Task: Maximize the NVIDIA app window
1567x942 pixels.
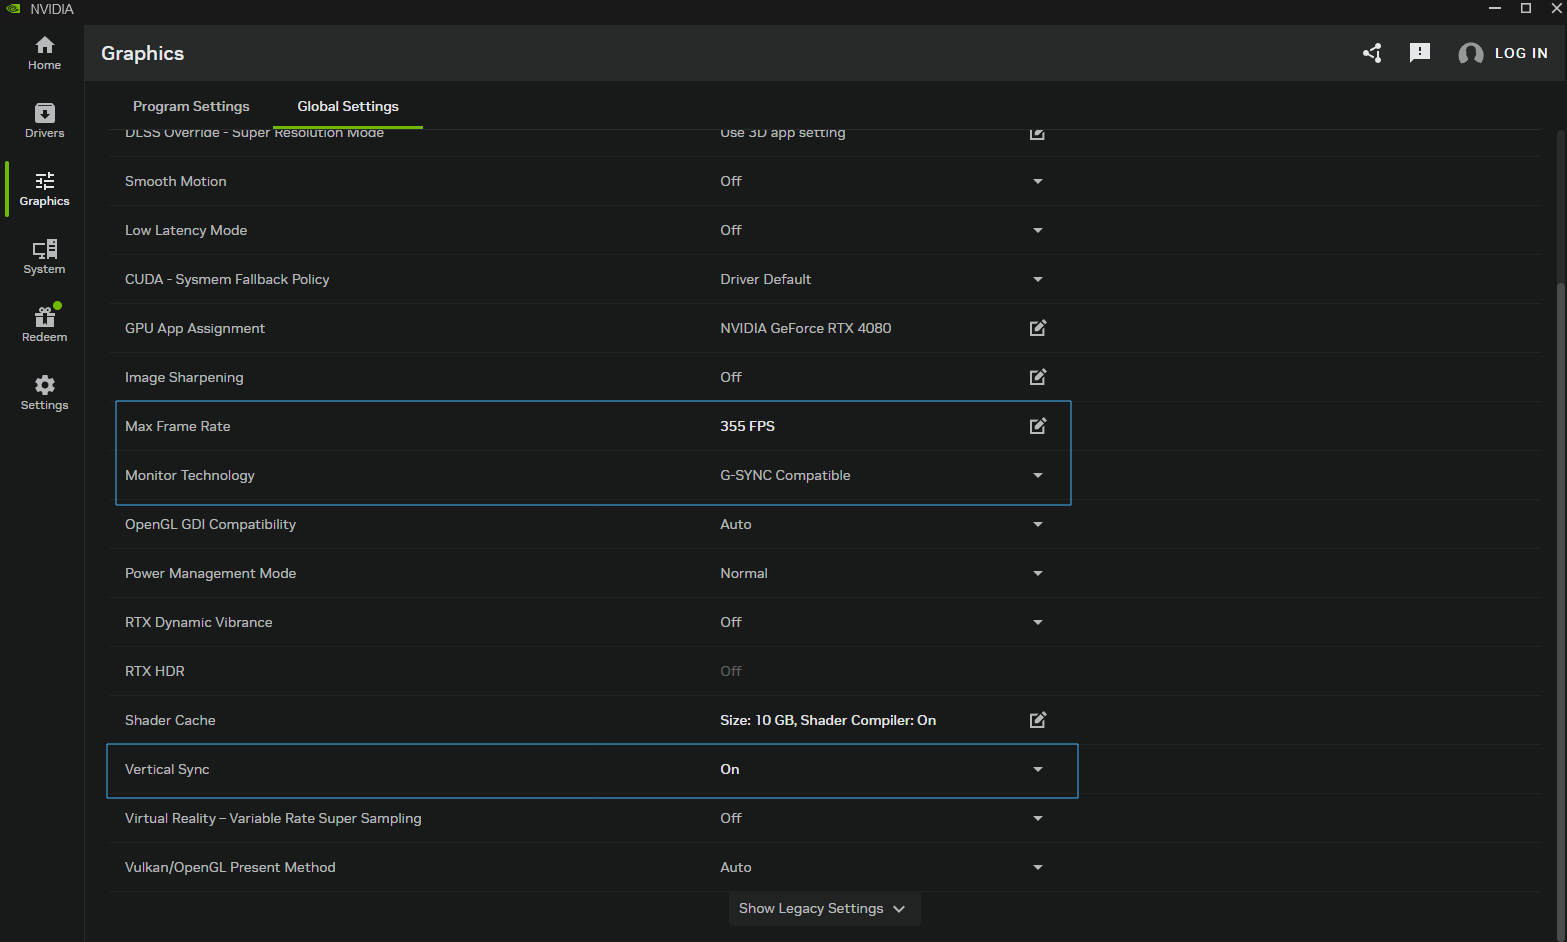Action: point(1526,9)
